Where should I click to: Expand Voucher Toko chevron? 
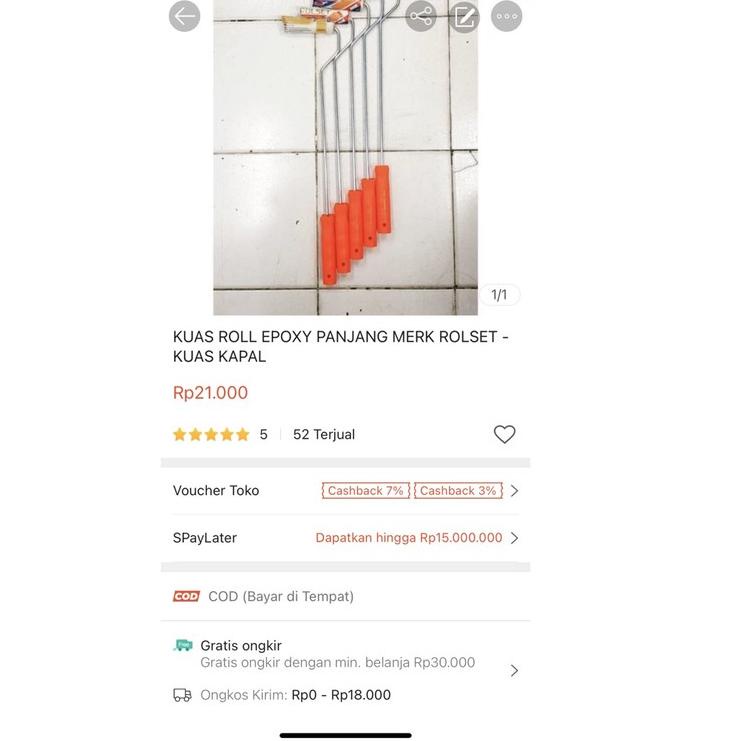tap(515, 491)
